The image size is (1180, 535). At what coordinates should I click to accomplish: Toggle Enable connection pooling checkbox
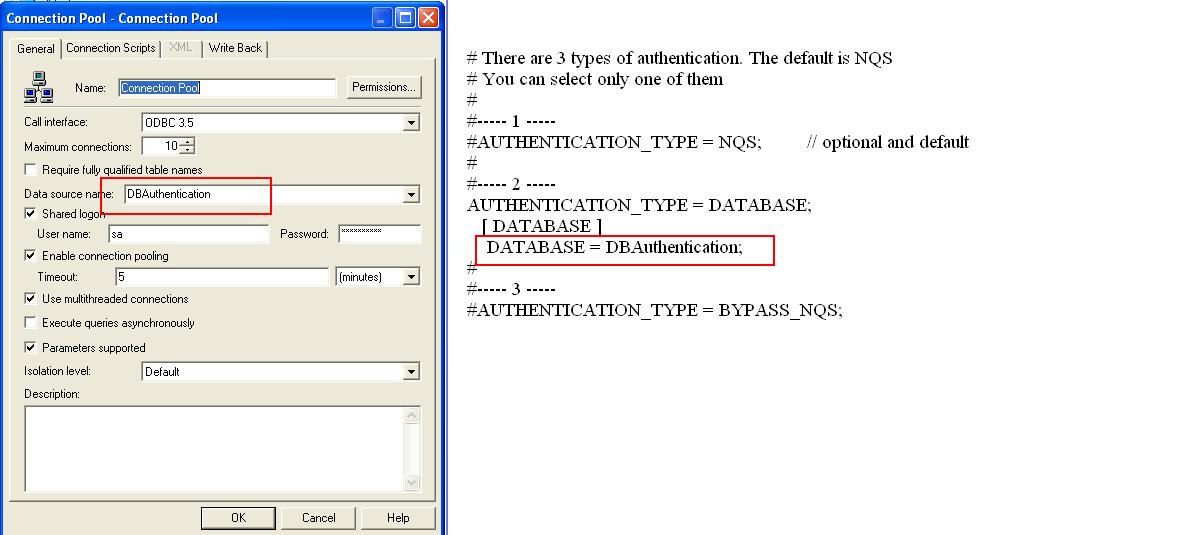tap(31, 256)
